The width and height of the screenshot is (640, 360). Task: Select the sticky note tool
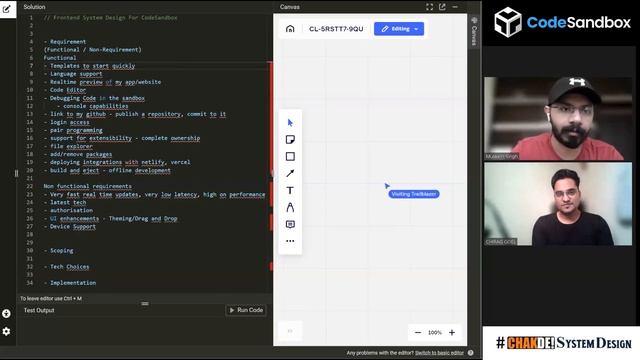pyautogui.click(x=290, y=140)
